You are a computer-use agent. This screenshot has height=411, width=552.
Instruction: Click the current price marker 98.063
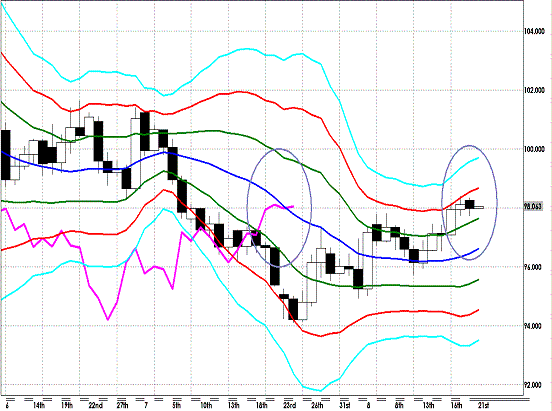click(533, 207)
